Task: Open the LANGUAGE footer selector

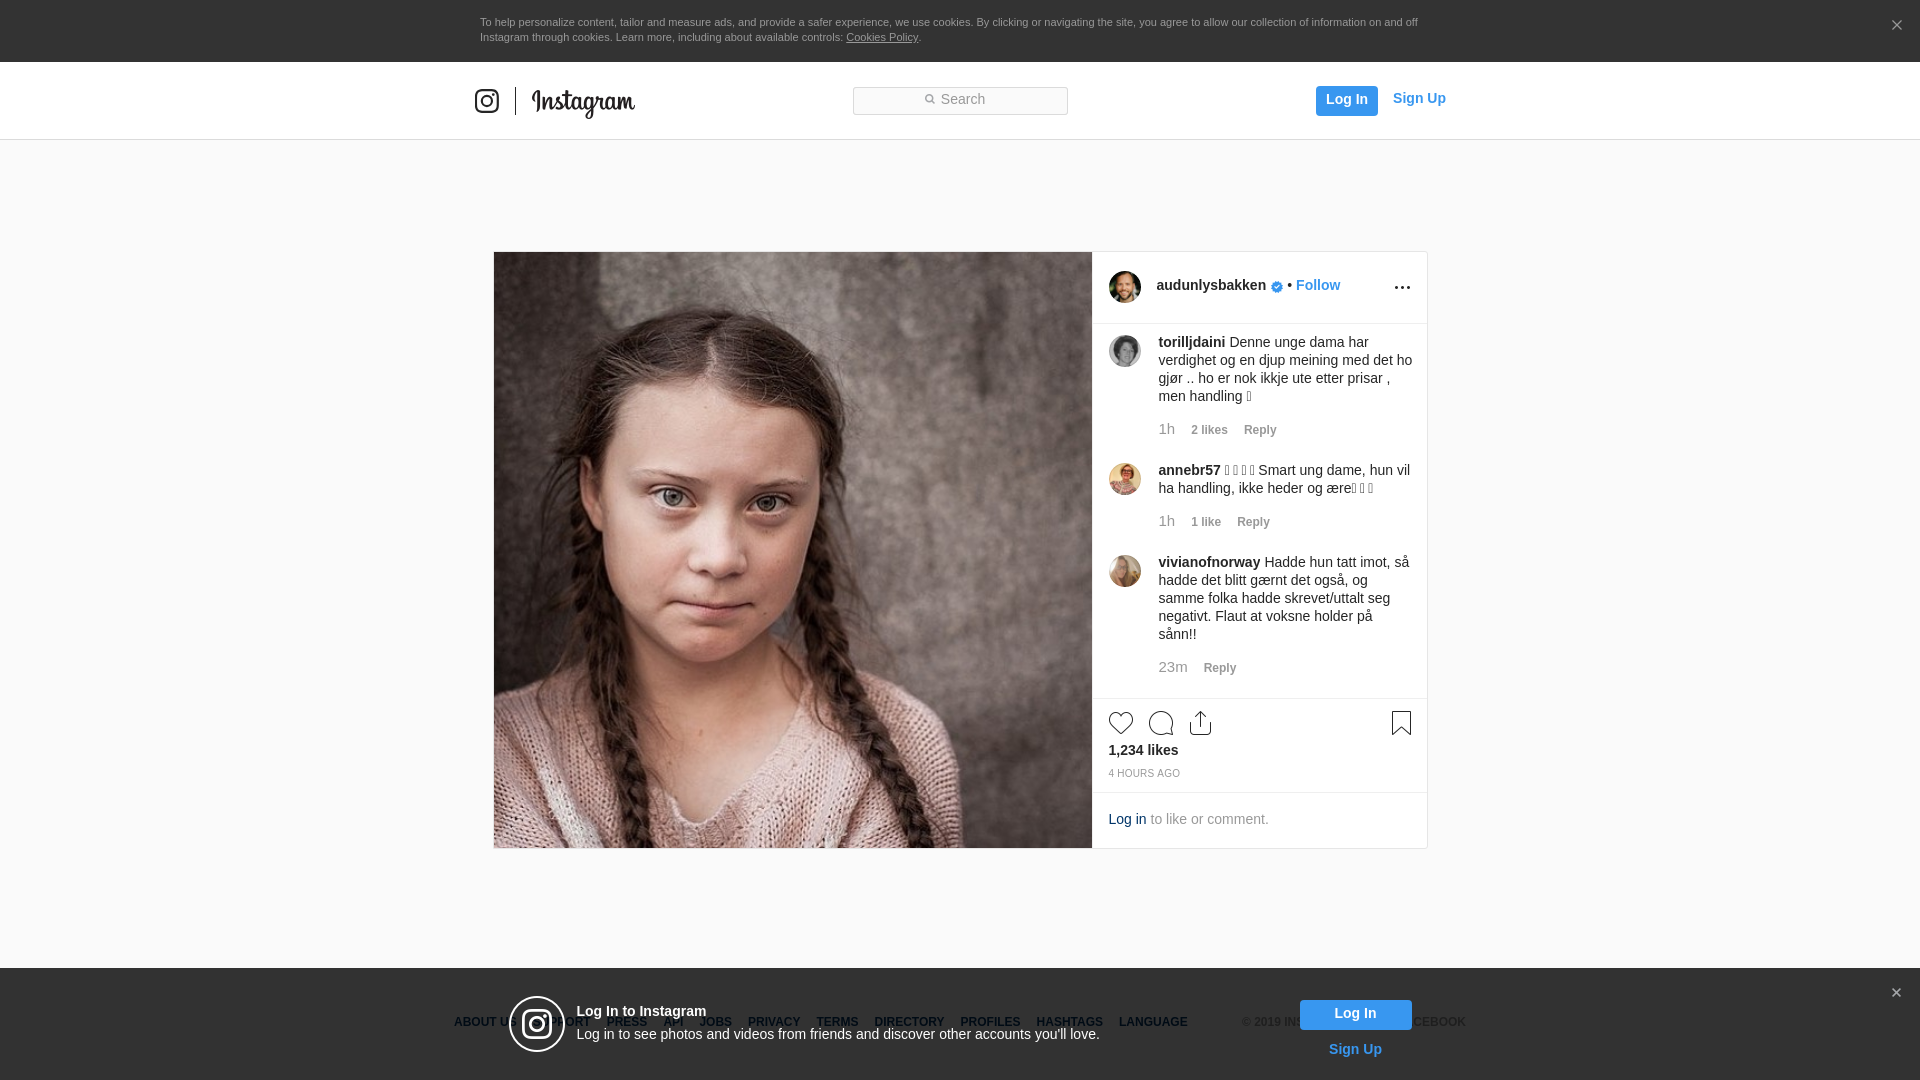Action: click(1153, 1022)
